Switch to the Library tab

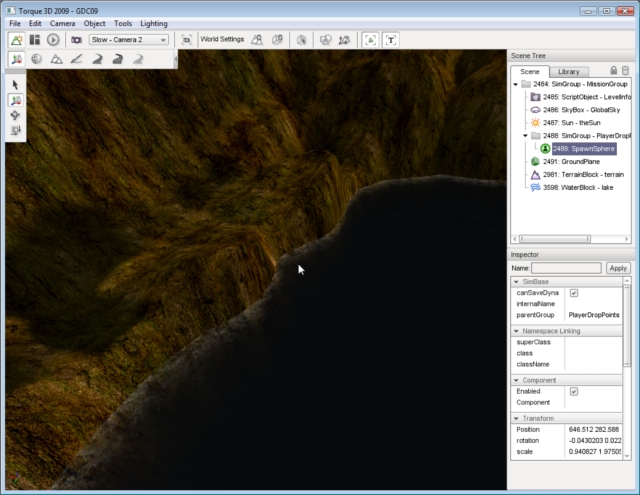point(569,72)
